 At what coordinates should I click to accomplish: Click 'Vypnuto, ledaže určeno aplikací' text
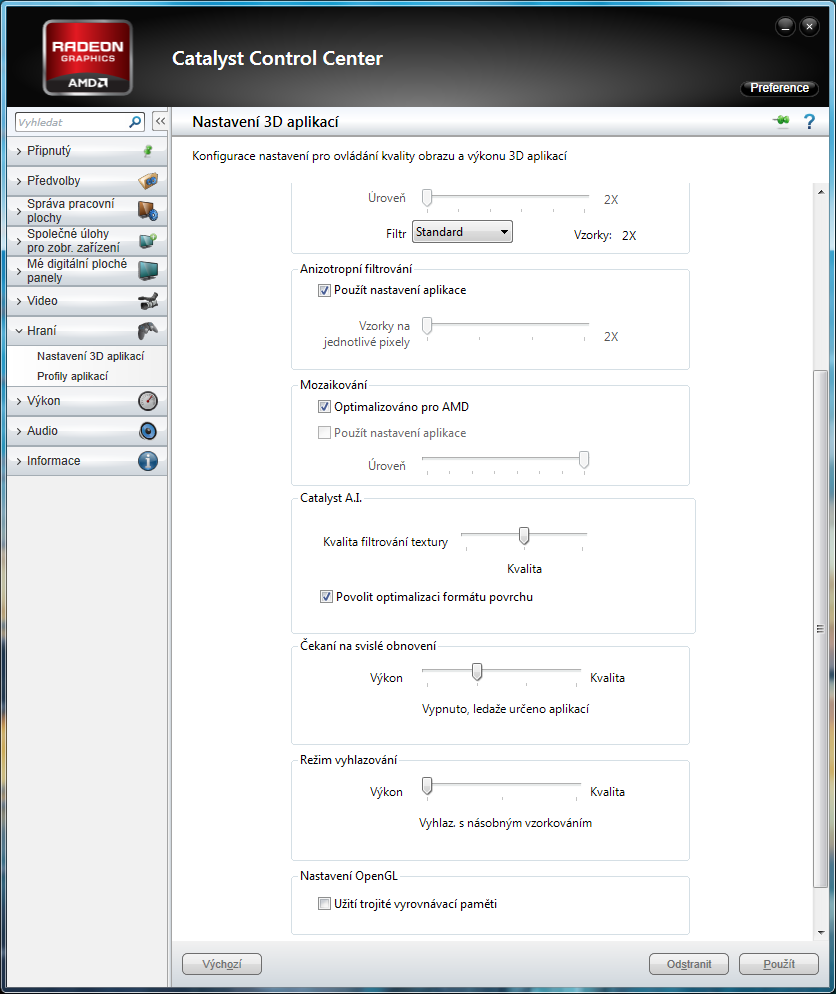pyautogui.click(x=505, y=709)
